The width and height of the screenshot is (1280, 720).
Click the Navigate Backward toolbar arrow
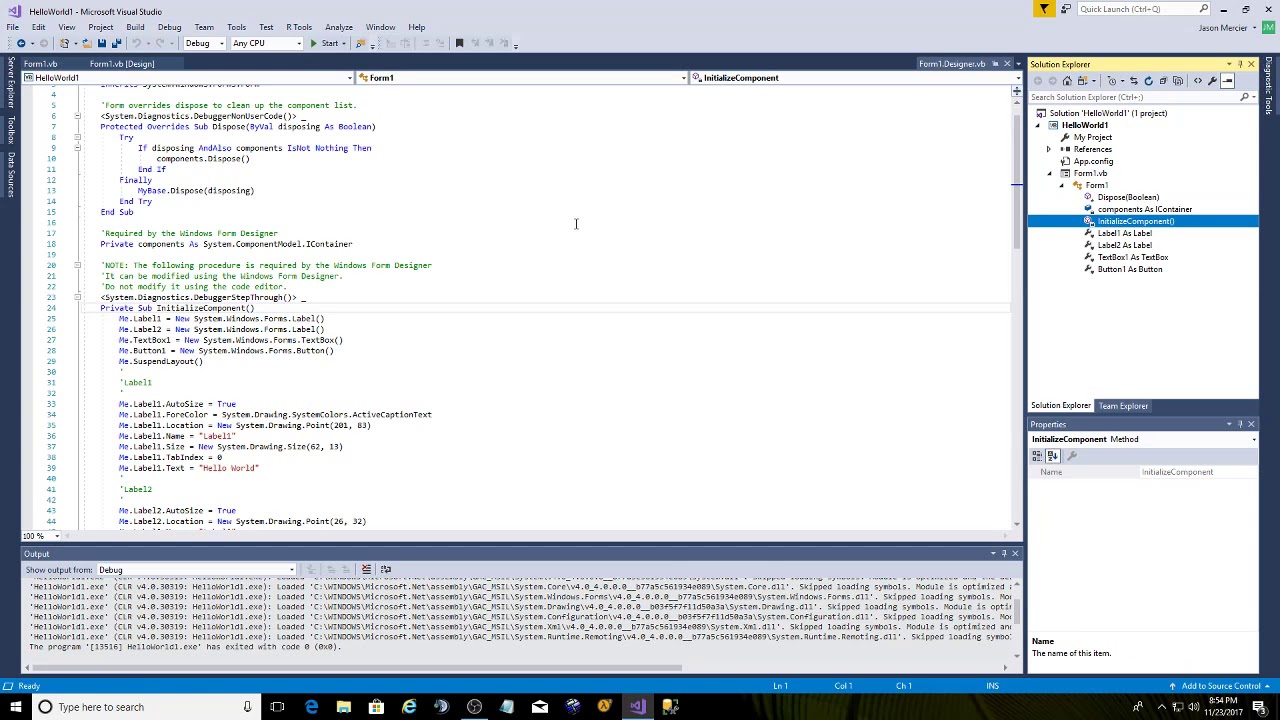click(x=21, y=43)
